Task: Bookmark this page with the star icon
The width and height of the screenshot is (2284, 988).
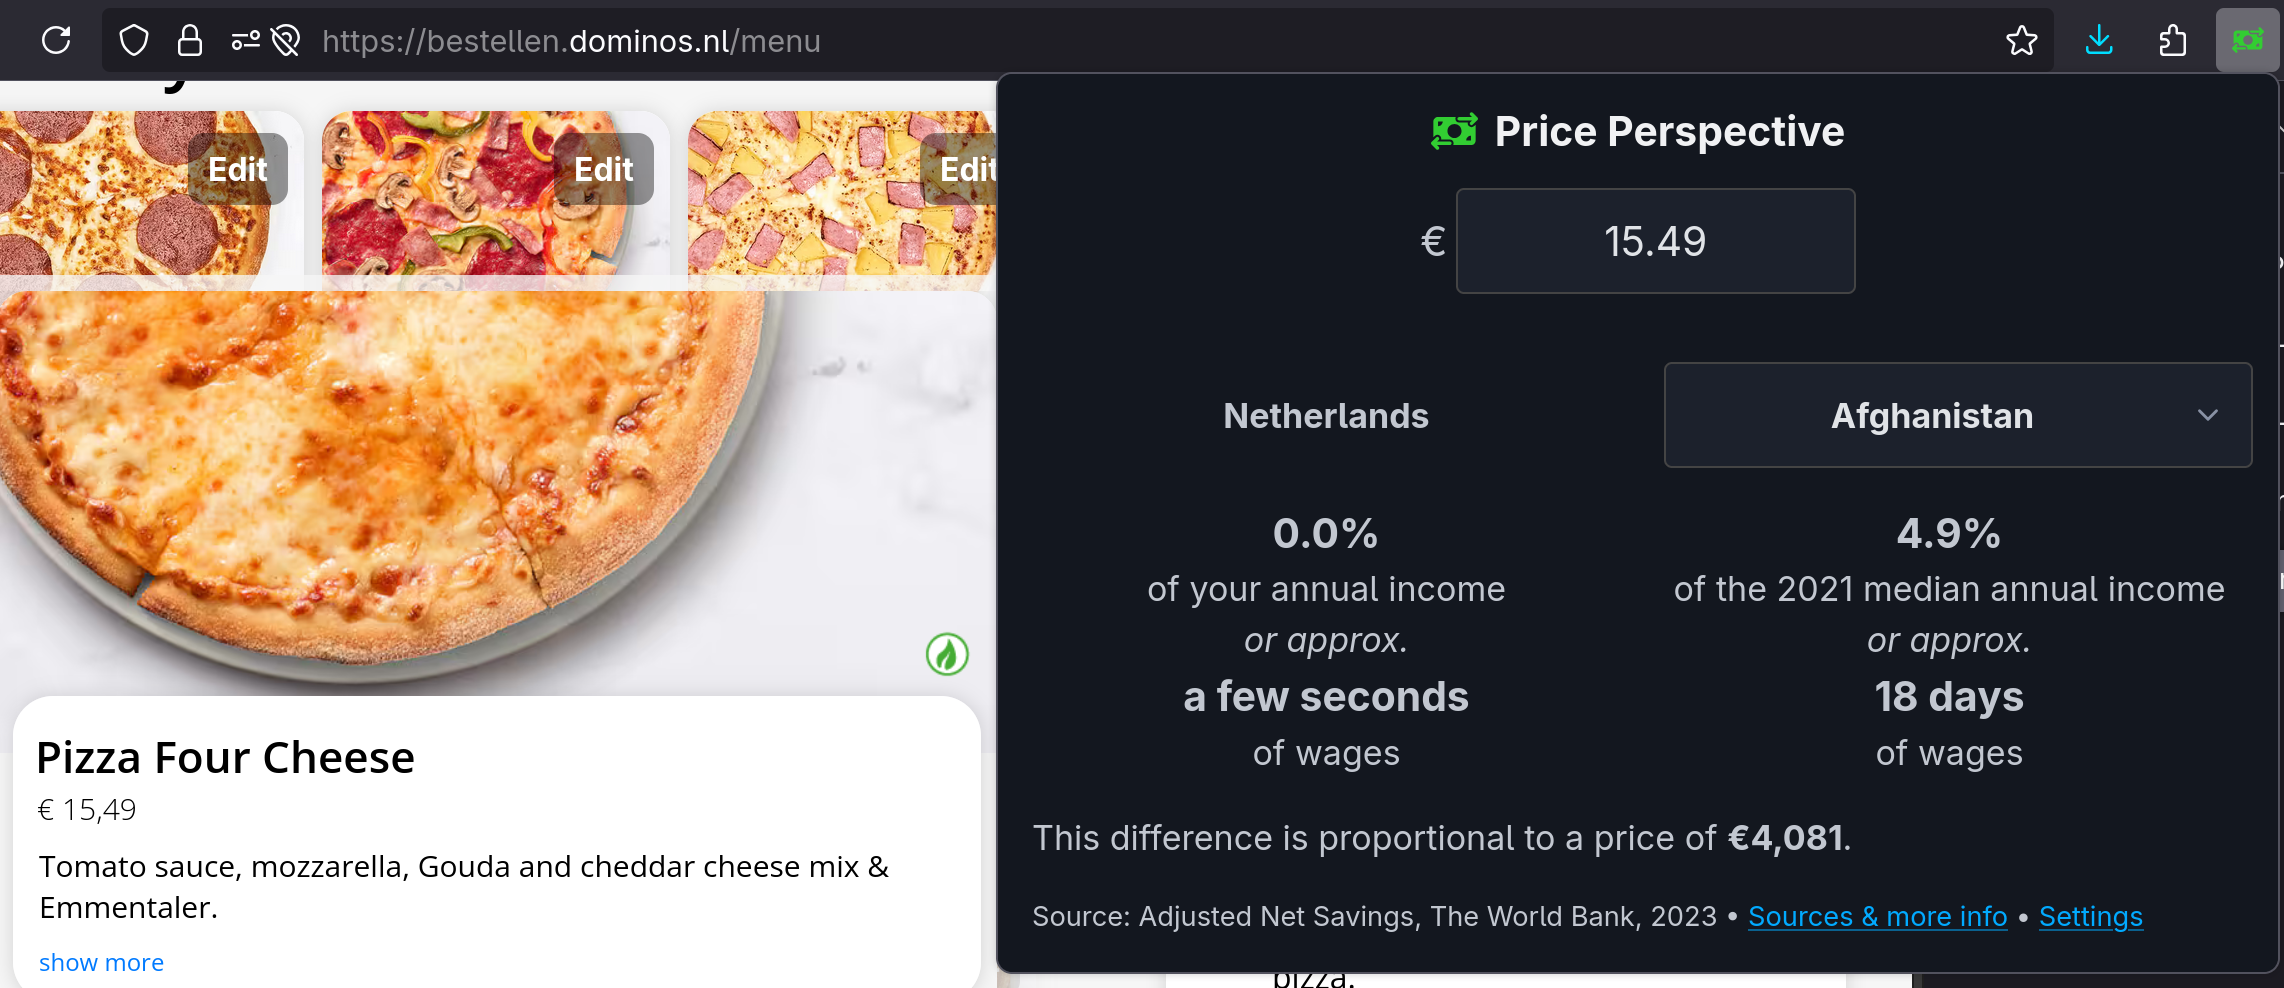Action: pos(2023,41)
